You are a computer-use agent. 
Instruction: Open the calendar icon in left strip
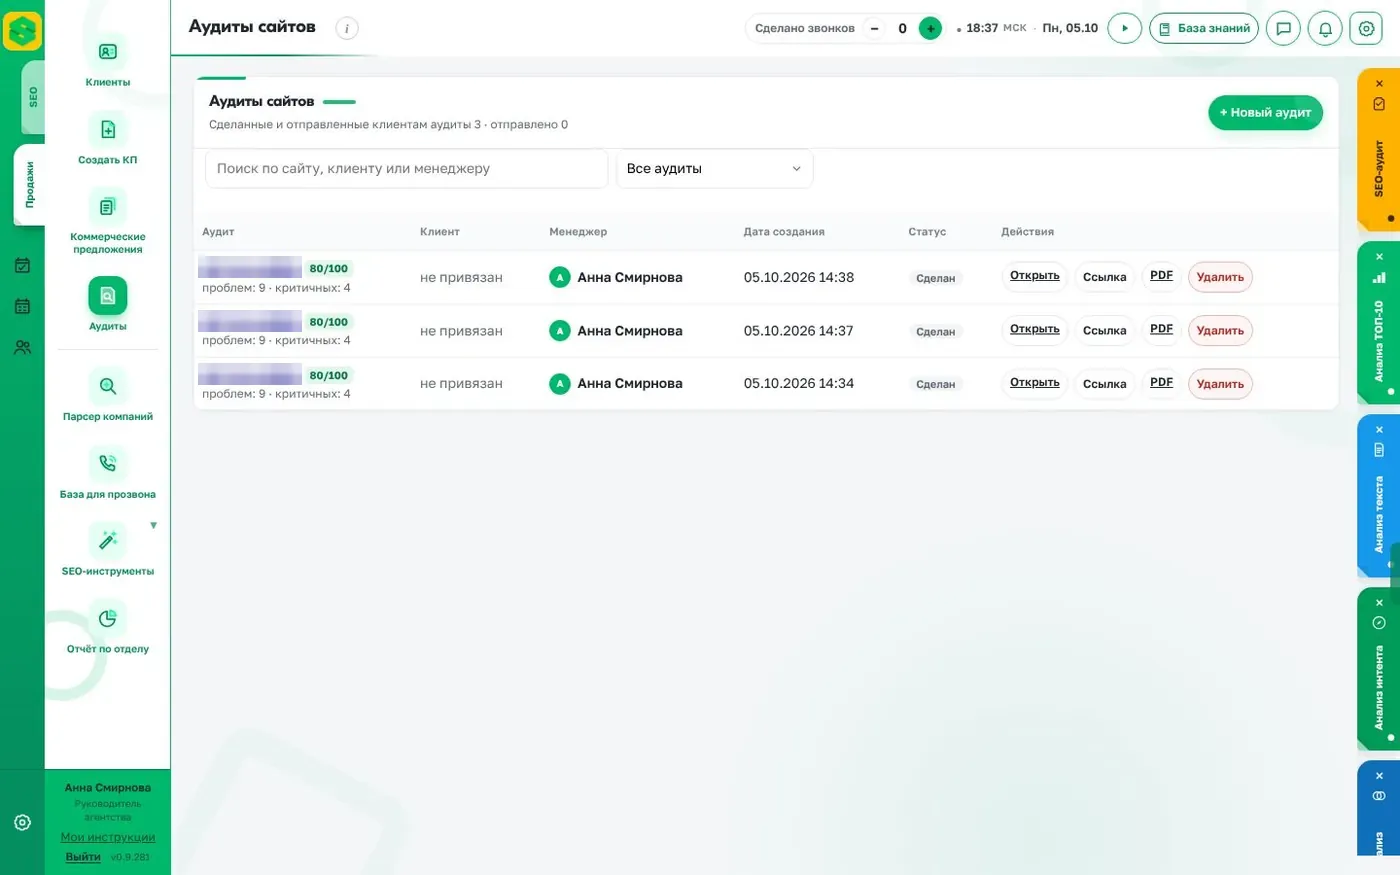[22, 306]
